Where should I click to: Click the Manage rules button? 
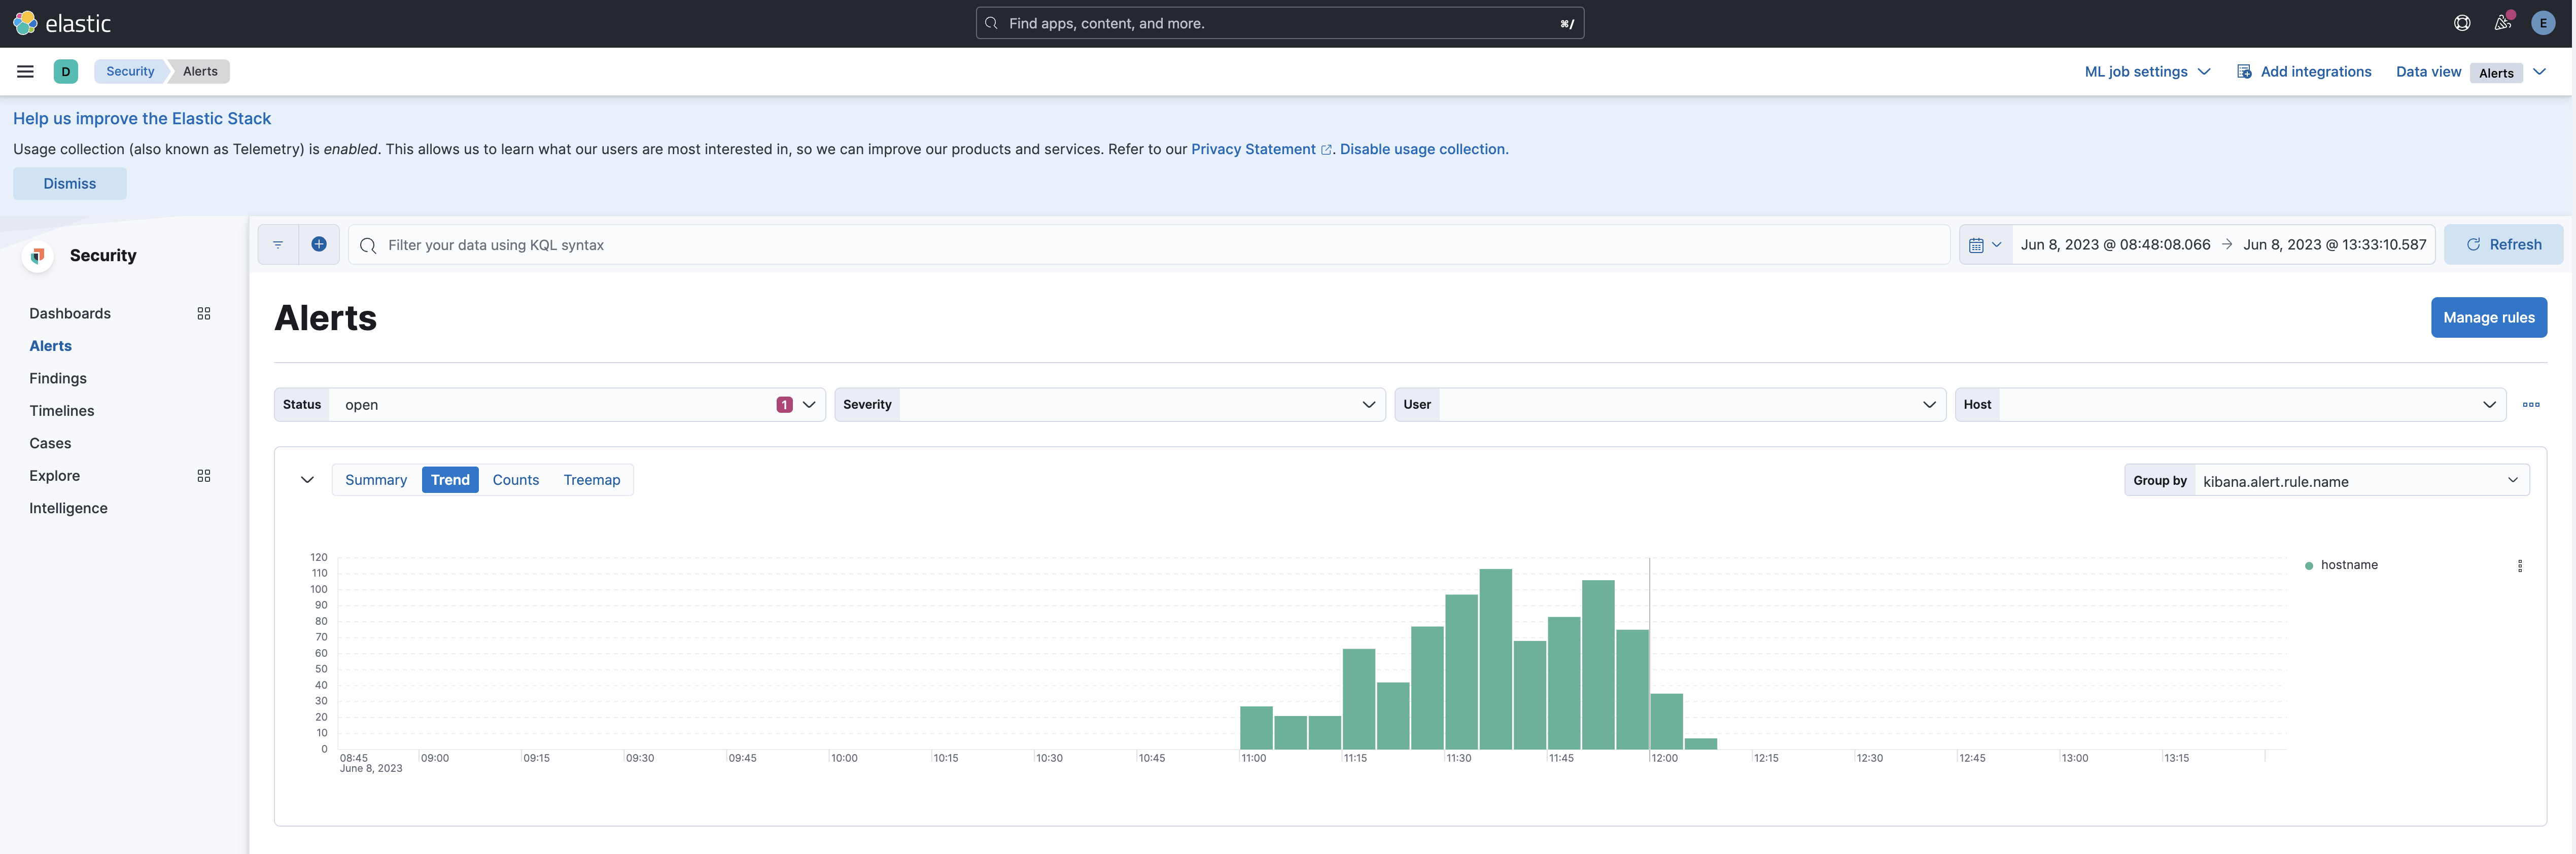click(2489, 318)
